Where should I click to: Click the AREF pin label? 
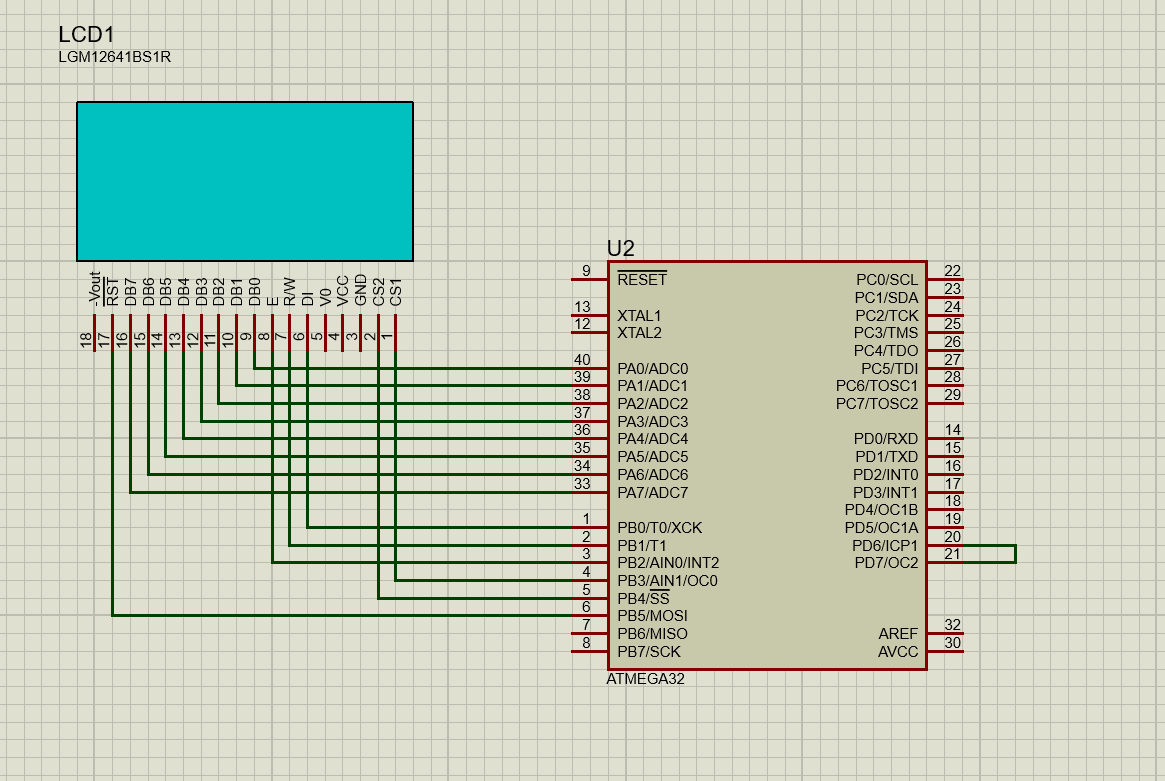tap(898, 633)
